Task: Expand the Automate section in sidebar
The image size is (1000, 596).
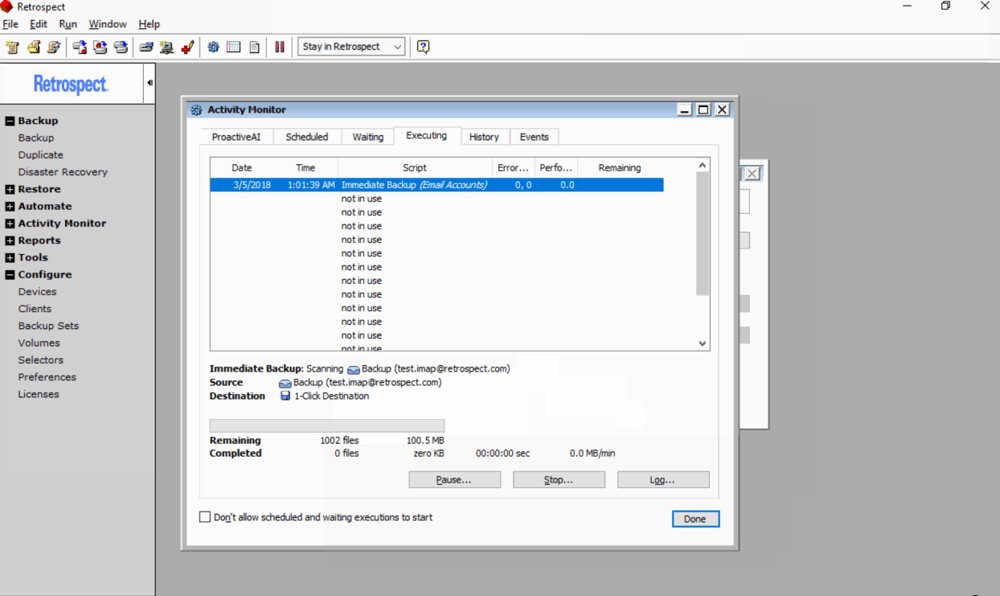Action: click(x=10, y=207)
